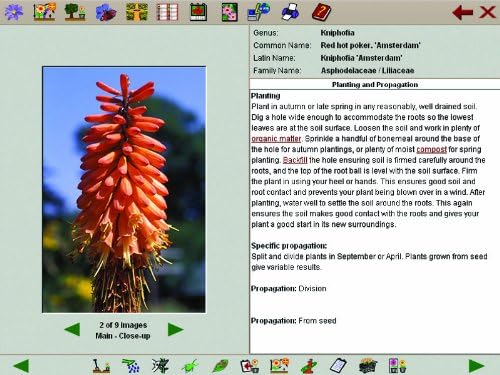
Task: Open the red help book icon
Action: tap(322, 12)
